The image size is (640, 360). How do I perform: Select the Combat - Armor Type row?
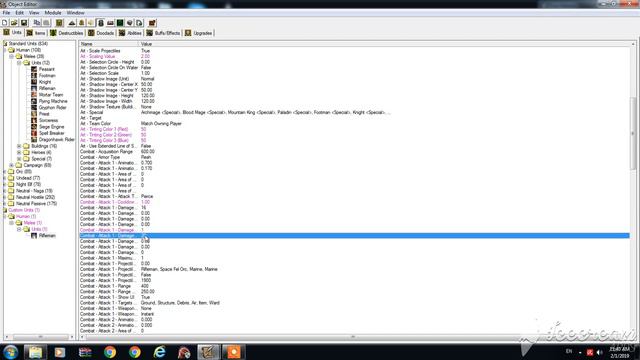tap(355, 157)
